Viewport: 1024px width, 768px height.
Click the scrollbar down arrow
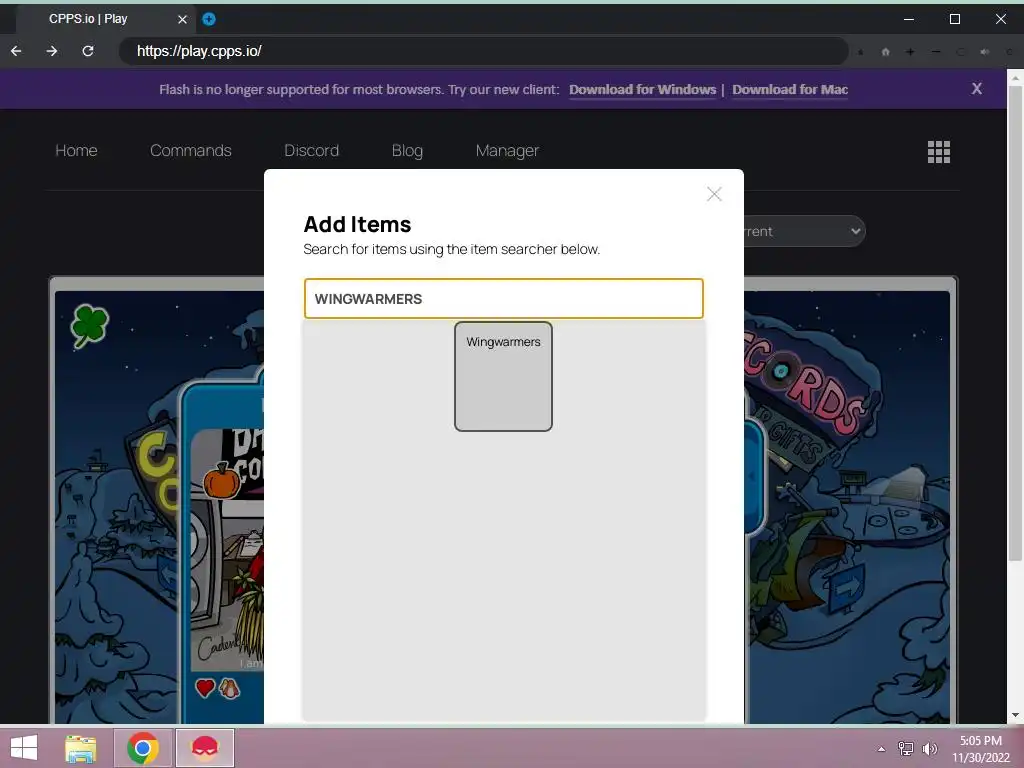1016,715
